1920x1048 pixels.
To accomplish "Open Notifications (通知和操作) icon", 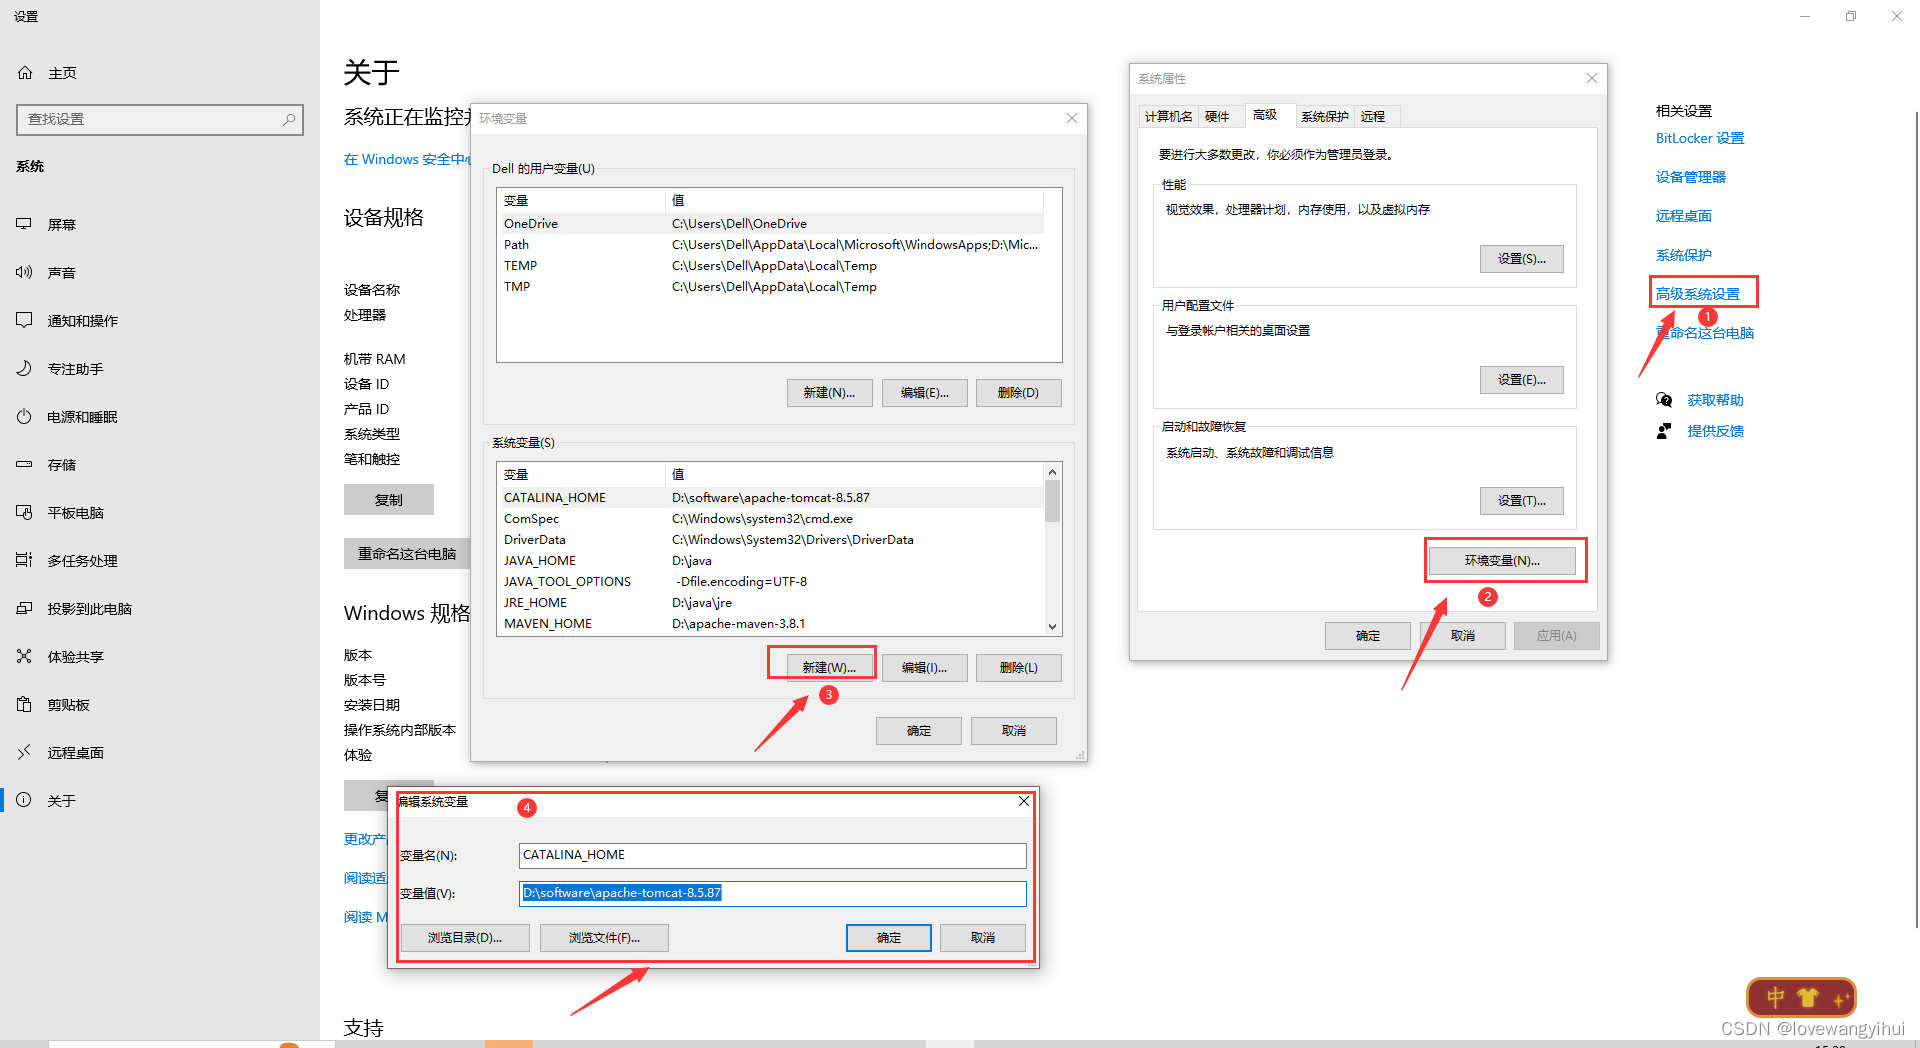I will click(24, 320).
